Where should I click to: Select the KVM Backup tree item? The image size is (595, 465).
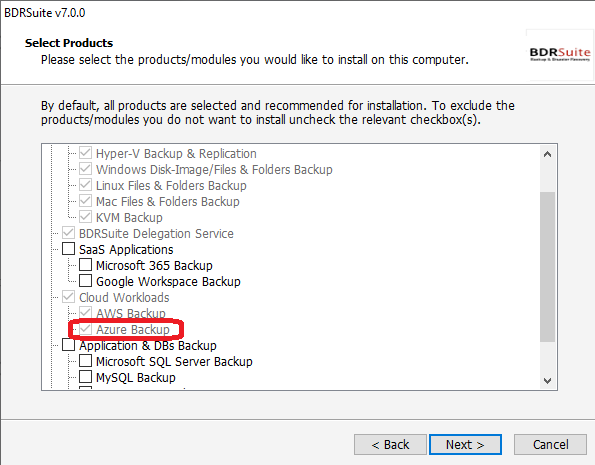point(129,218)
